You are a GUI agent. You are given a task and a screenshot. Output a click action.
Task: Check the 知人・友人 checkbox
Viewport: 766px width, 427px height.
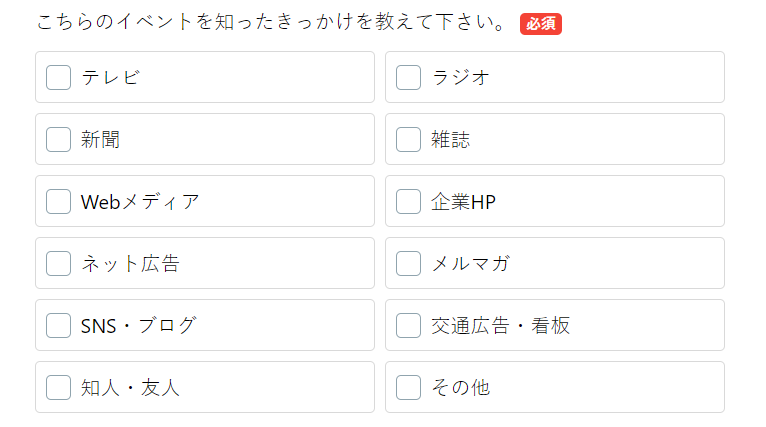click(58, 387)
